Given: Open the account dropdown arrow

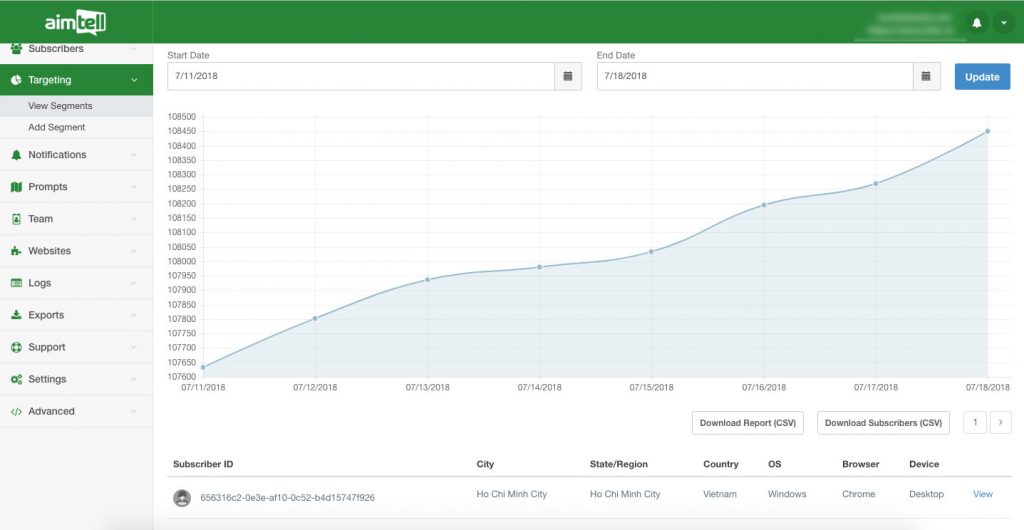Looking at the screenshot, I should (x=1003, y=23).
